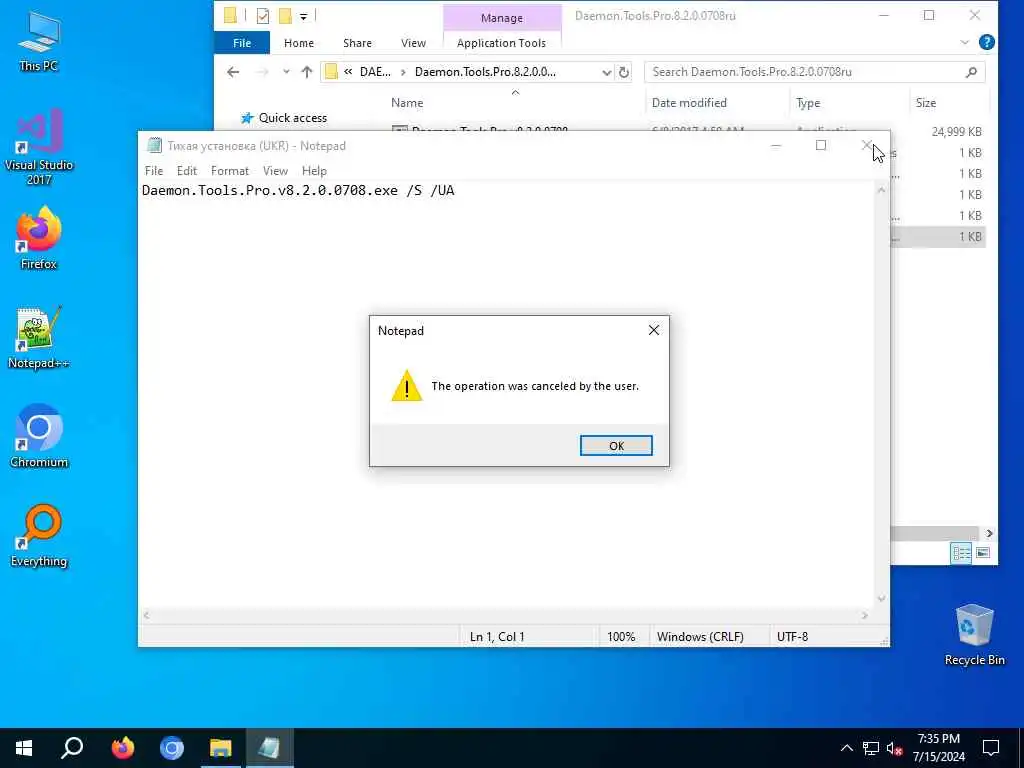Sort by Type column header
Image resolution: width=1024 pixels, height=768 pixels.
point(808,103)
